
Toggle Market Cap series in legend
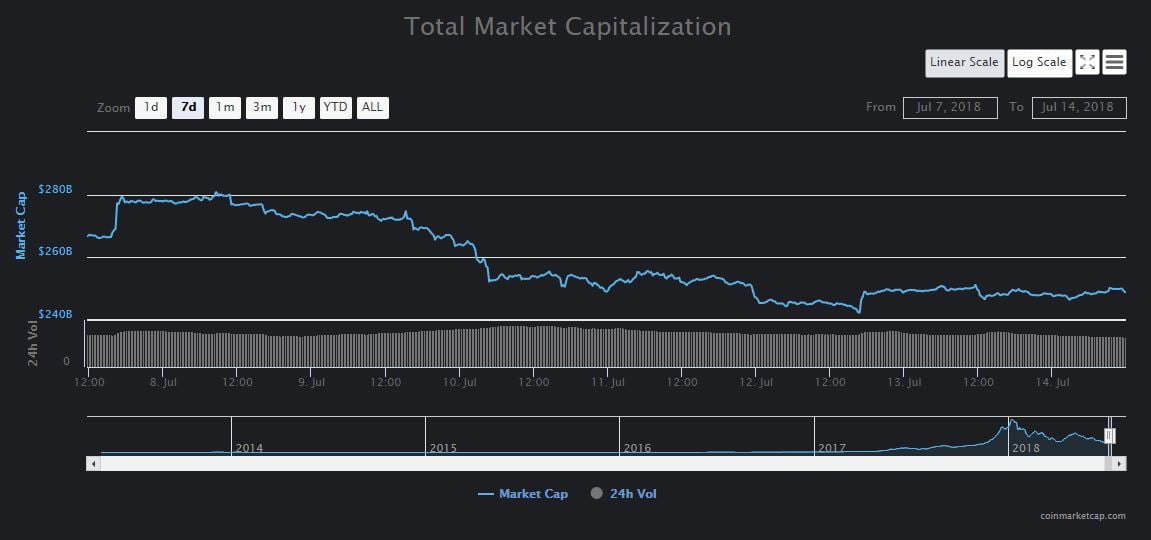[523, 494]
